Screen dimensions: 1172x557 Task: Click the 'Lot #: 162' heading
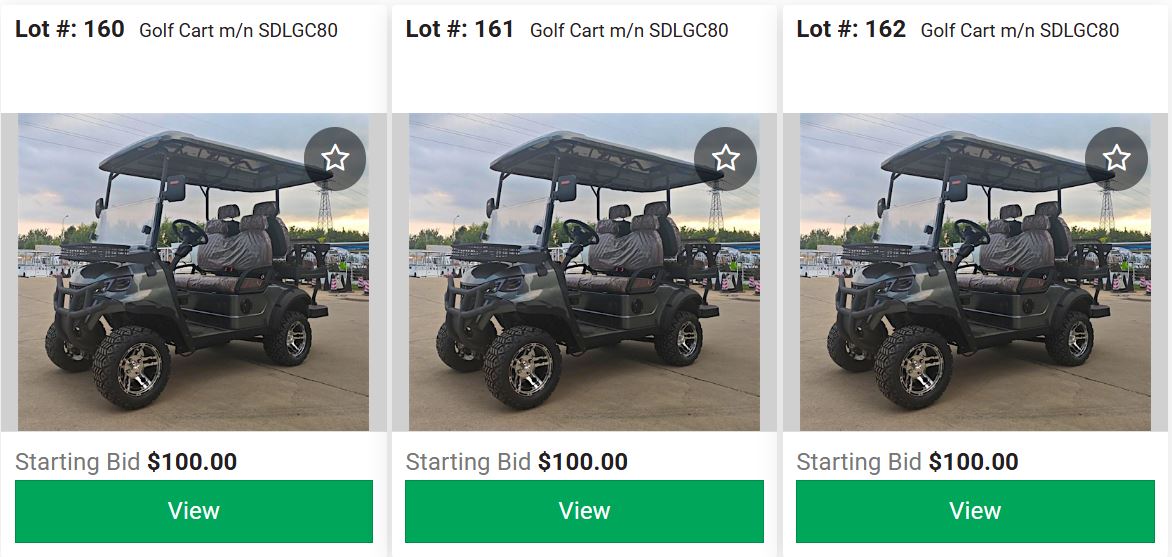[851, 29]
